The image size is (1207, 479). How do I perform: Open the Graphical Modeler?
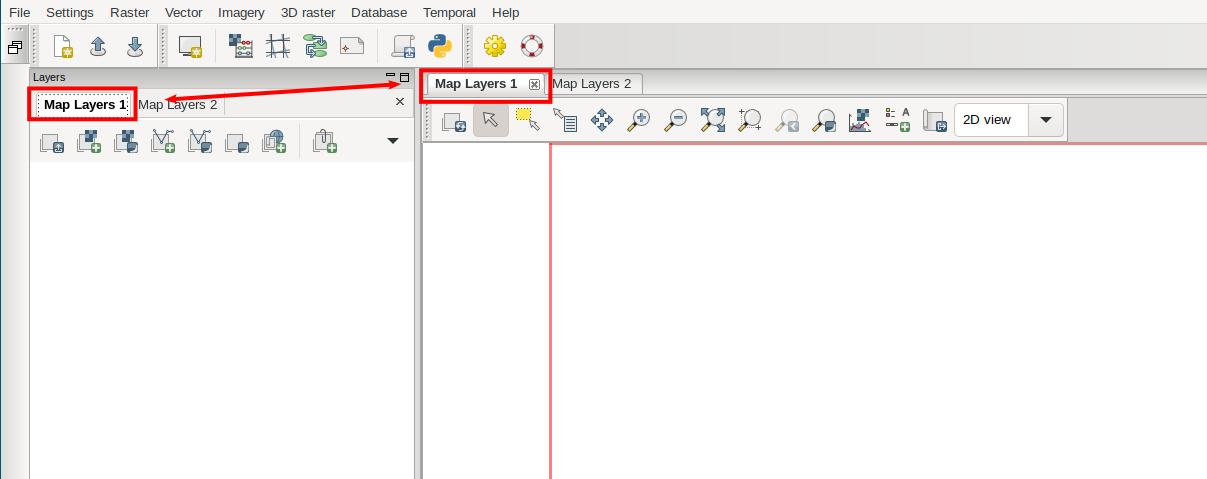tap(315, 46)
